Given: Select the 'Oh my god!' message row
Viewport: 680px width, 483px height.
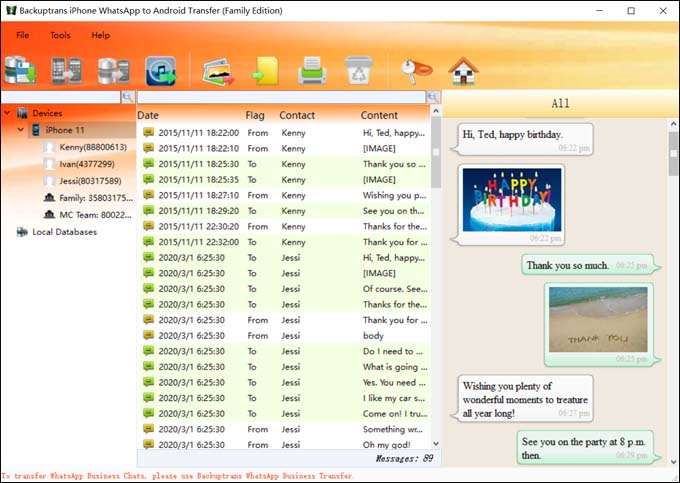Looking at the screenshot, I should (284, 444).
